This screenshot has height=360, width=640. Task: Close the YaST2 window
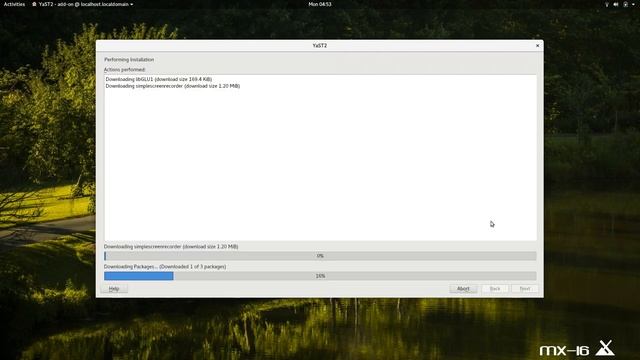537,45
